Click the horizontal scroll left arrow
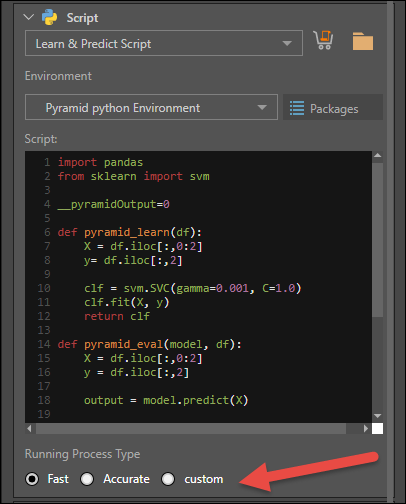The image size is (406, 504). click(29, 428)
